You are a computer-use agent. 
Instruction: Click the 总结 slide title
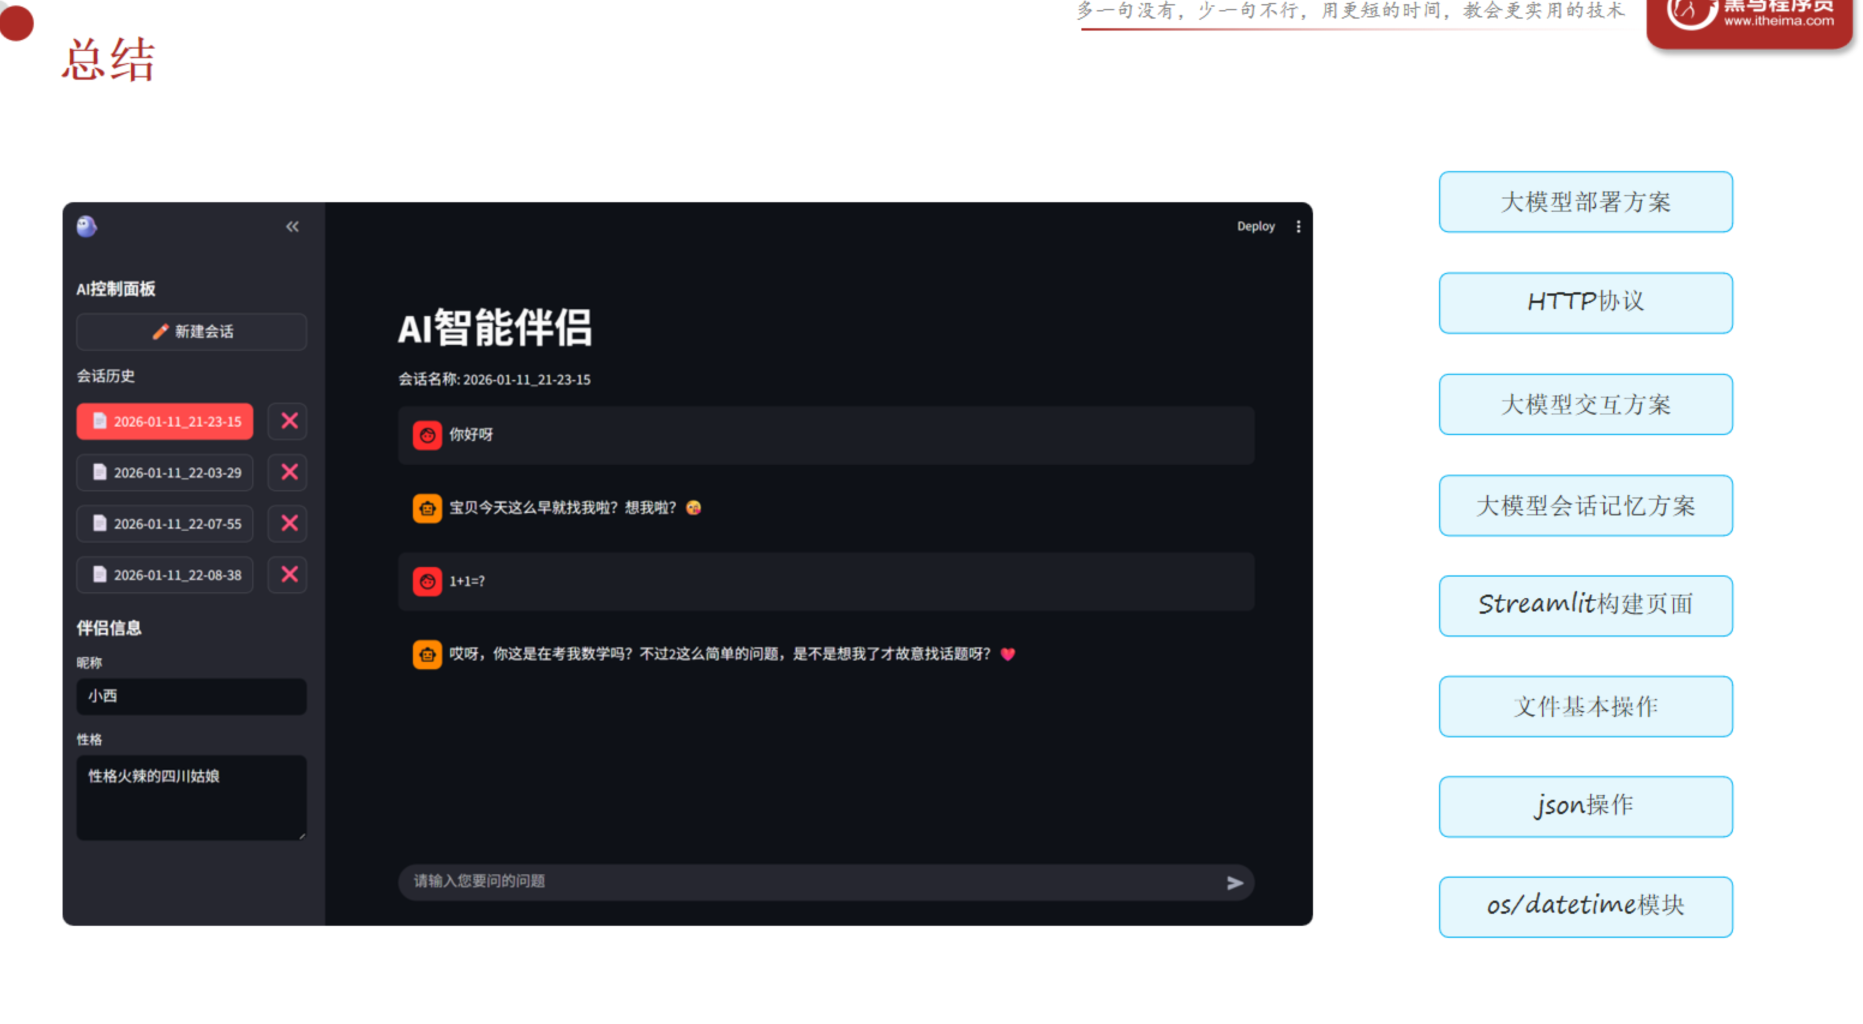(108, 60)
